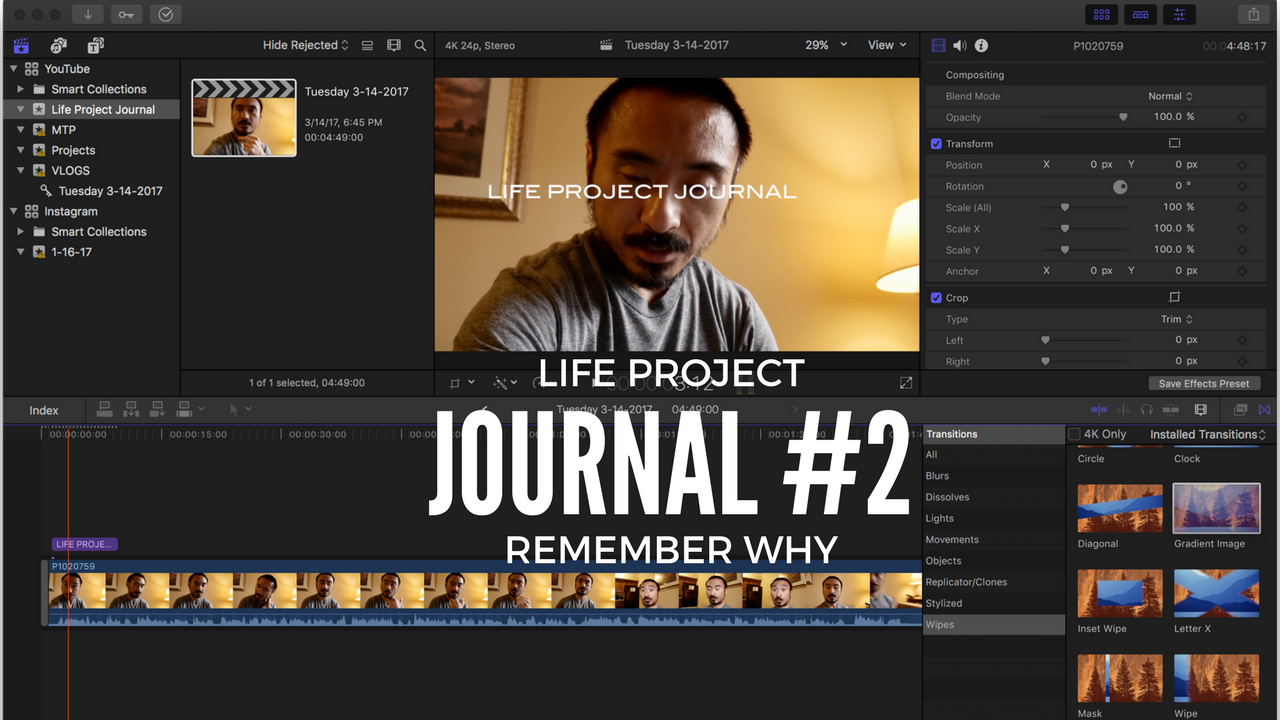This screenshot has height=720, width=1280.
Task: Select the Dissolves transition category
Action: pyautogui.click(x=947, y=497)
